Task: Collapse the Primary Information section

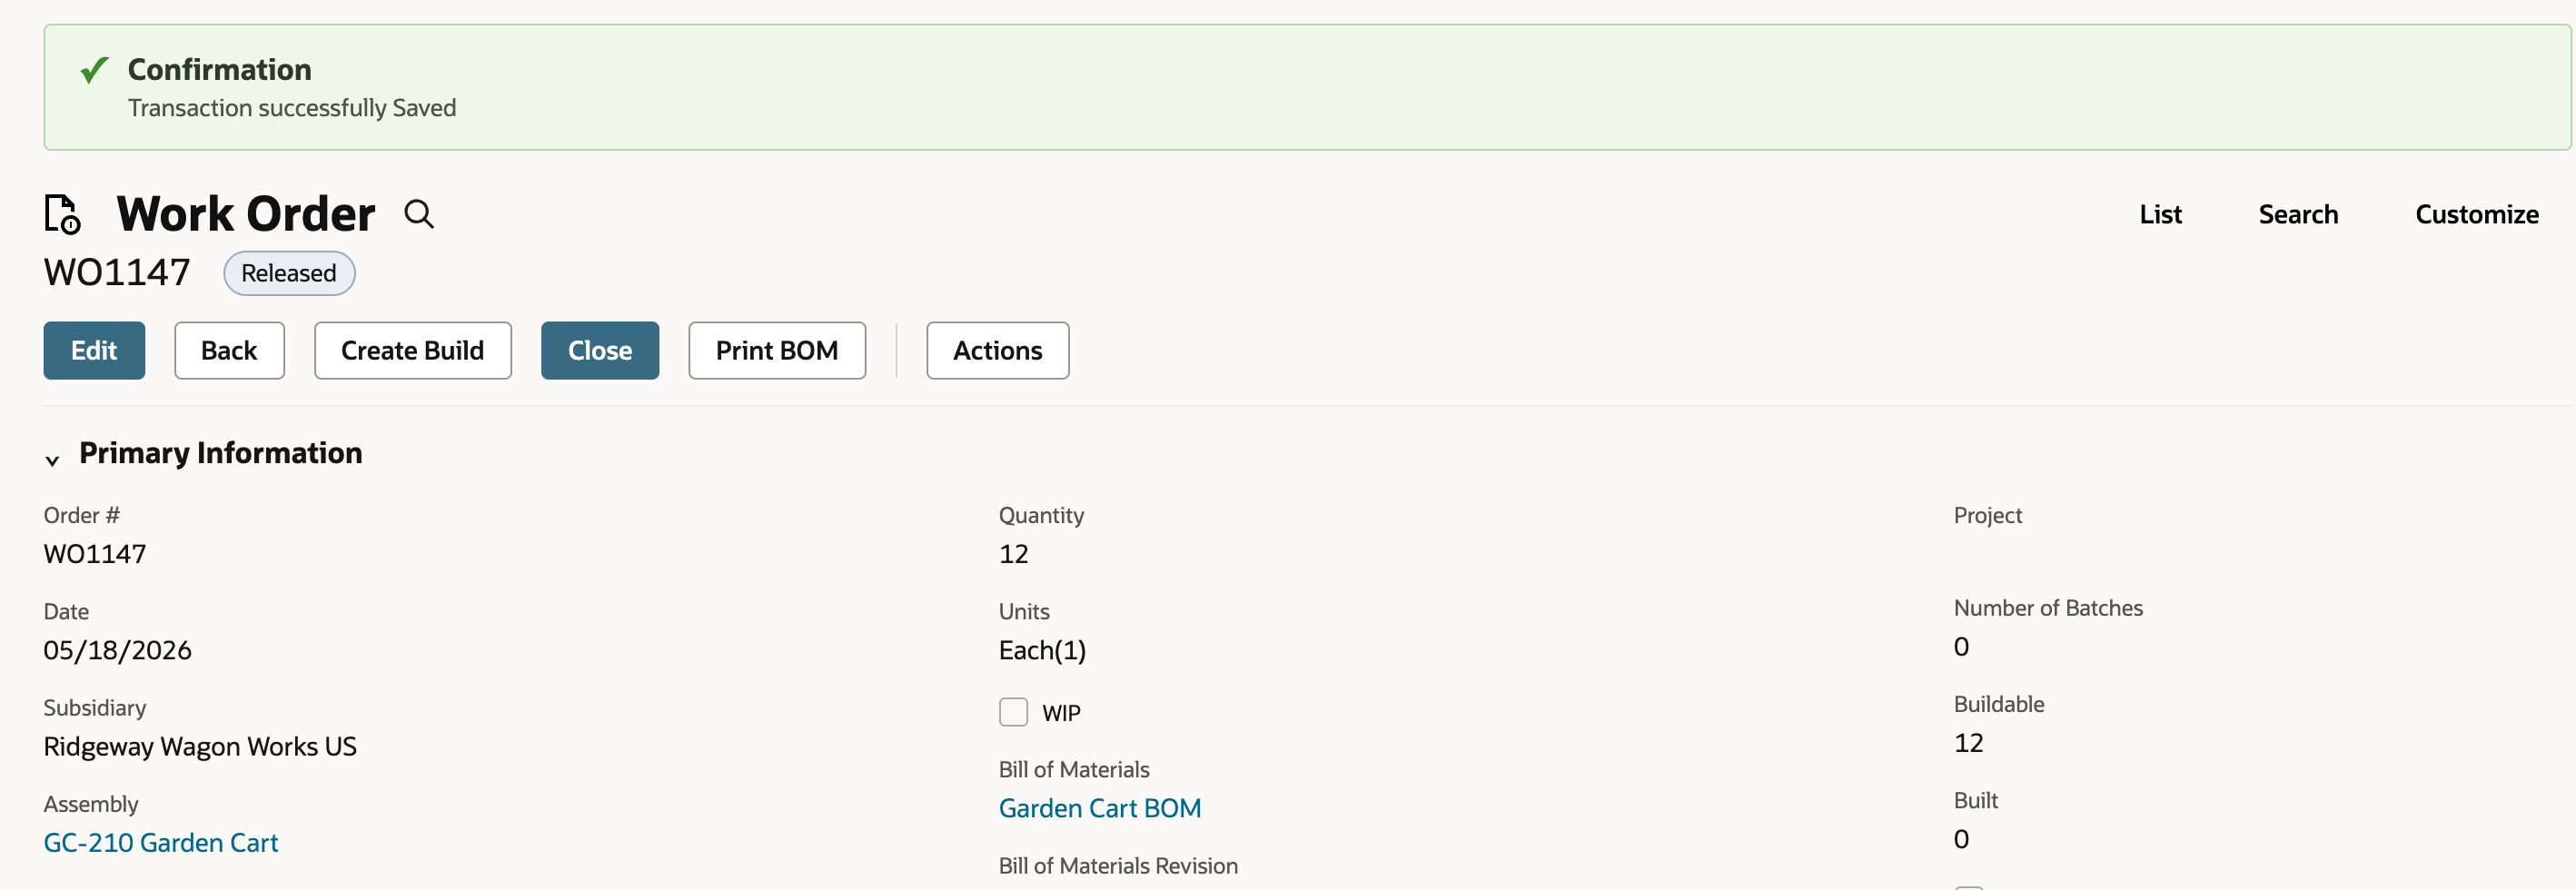Action: pyautogui.click(x=52, y=460)
